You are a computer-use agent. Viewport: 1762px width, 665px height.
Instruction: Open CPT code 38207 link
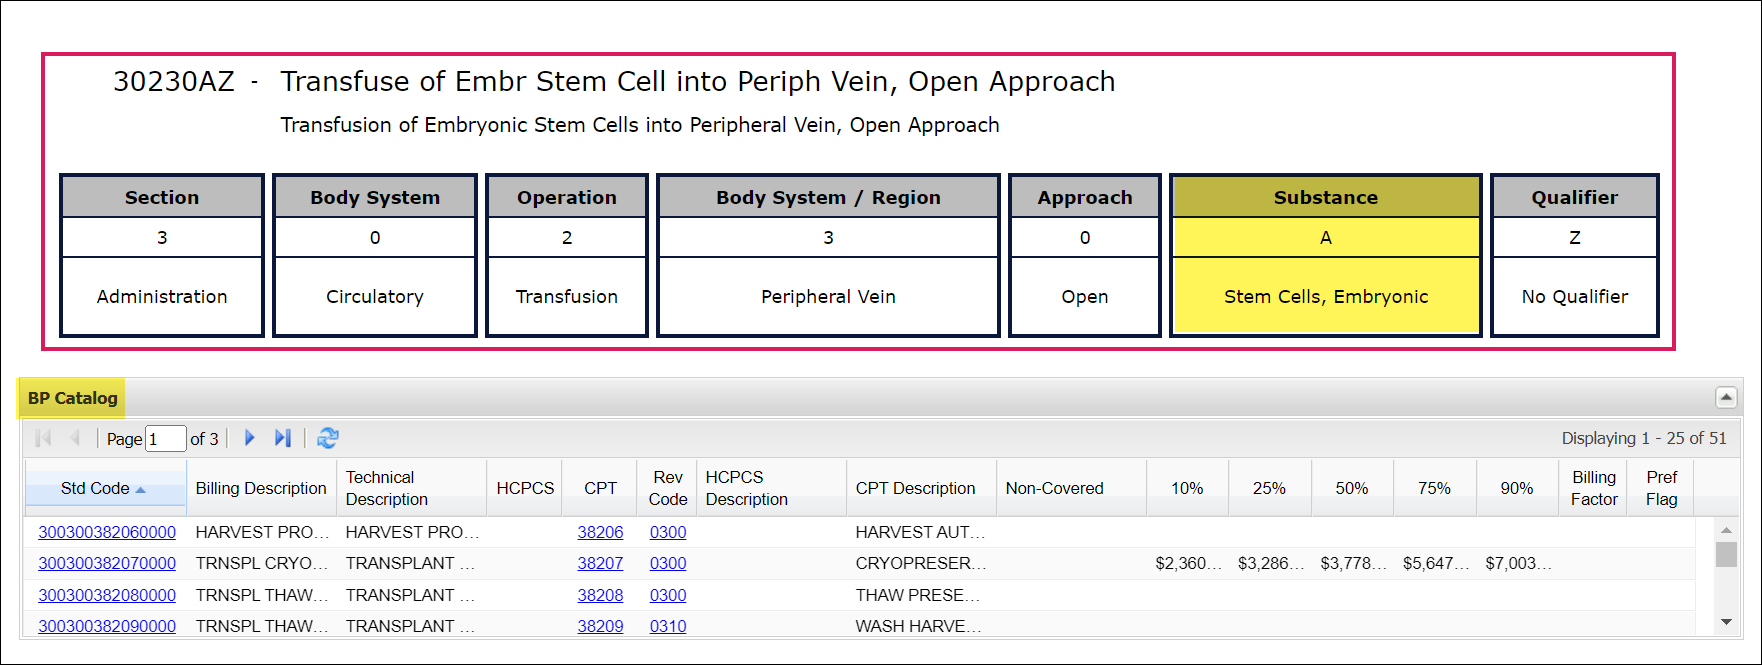click(x=600, y=563)
